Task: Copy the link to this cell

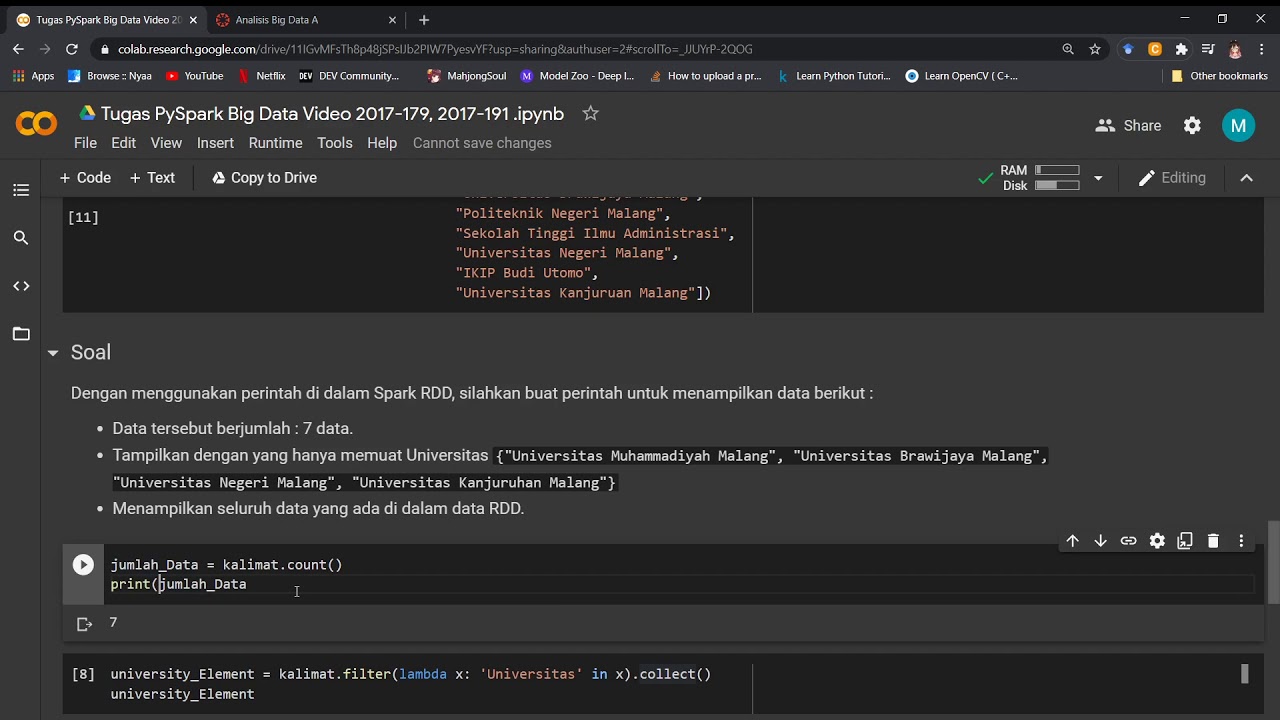Action: [1128, 541]
